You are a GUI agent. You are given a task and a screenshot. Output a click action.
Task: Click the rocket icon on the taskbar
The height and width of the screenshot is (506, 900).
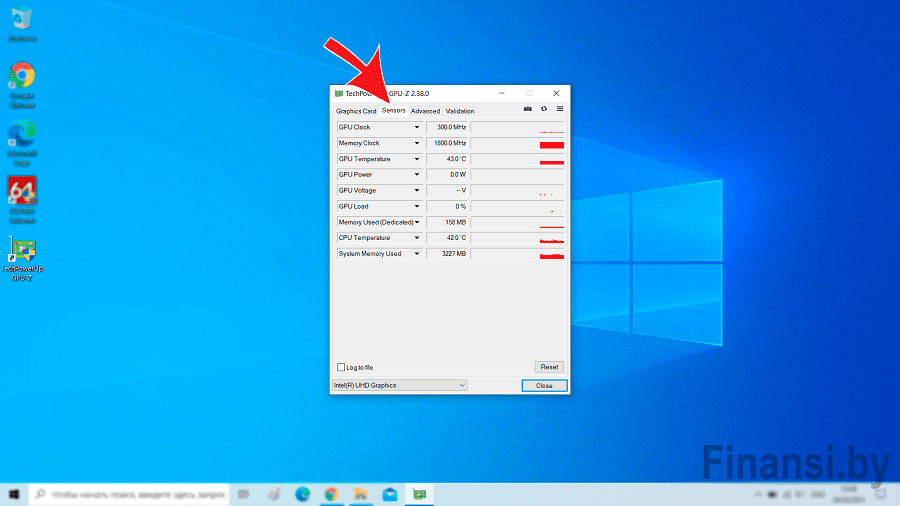click(274, 494)
